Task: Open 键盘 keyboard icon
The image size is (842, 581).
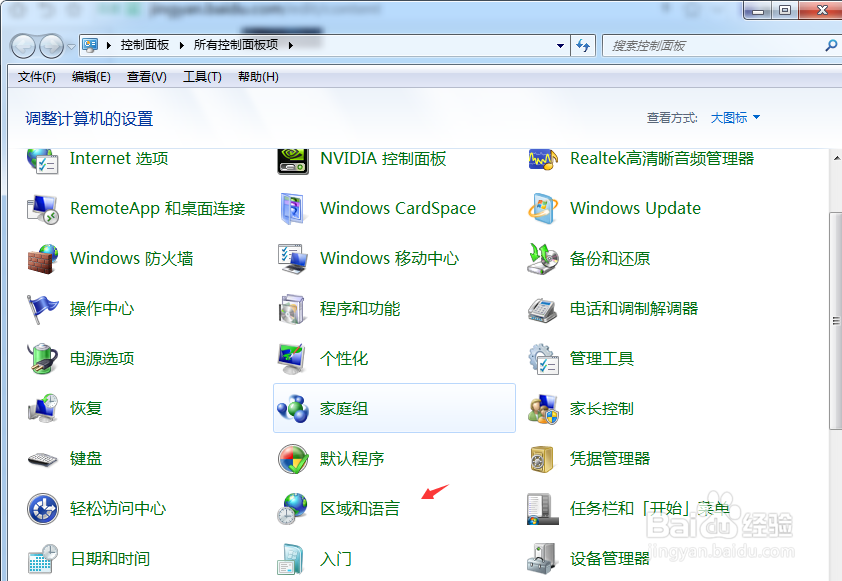Action: [43, 460]
